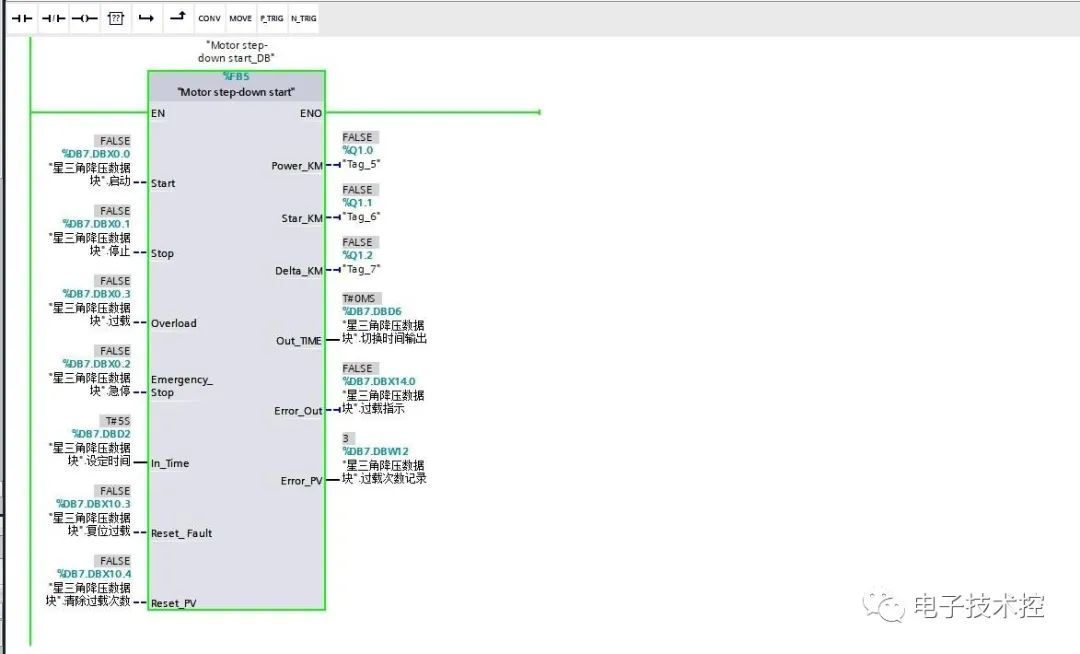Select the "Motor step-down start_DB" instance name
The width and height of the screenshot is (1080, 654).
(236, 52)
